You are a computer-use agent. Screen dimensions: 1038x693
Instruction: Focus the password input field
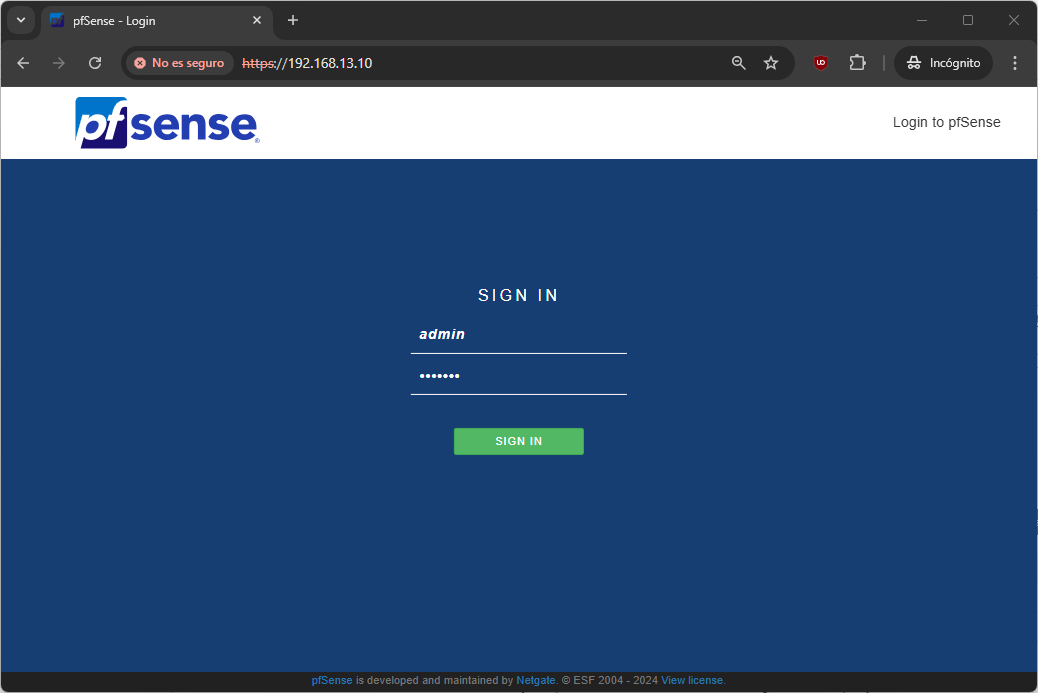pyautogui.click(x=518, y=376)
